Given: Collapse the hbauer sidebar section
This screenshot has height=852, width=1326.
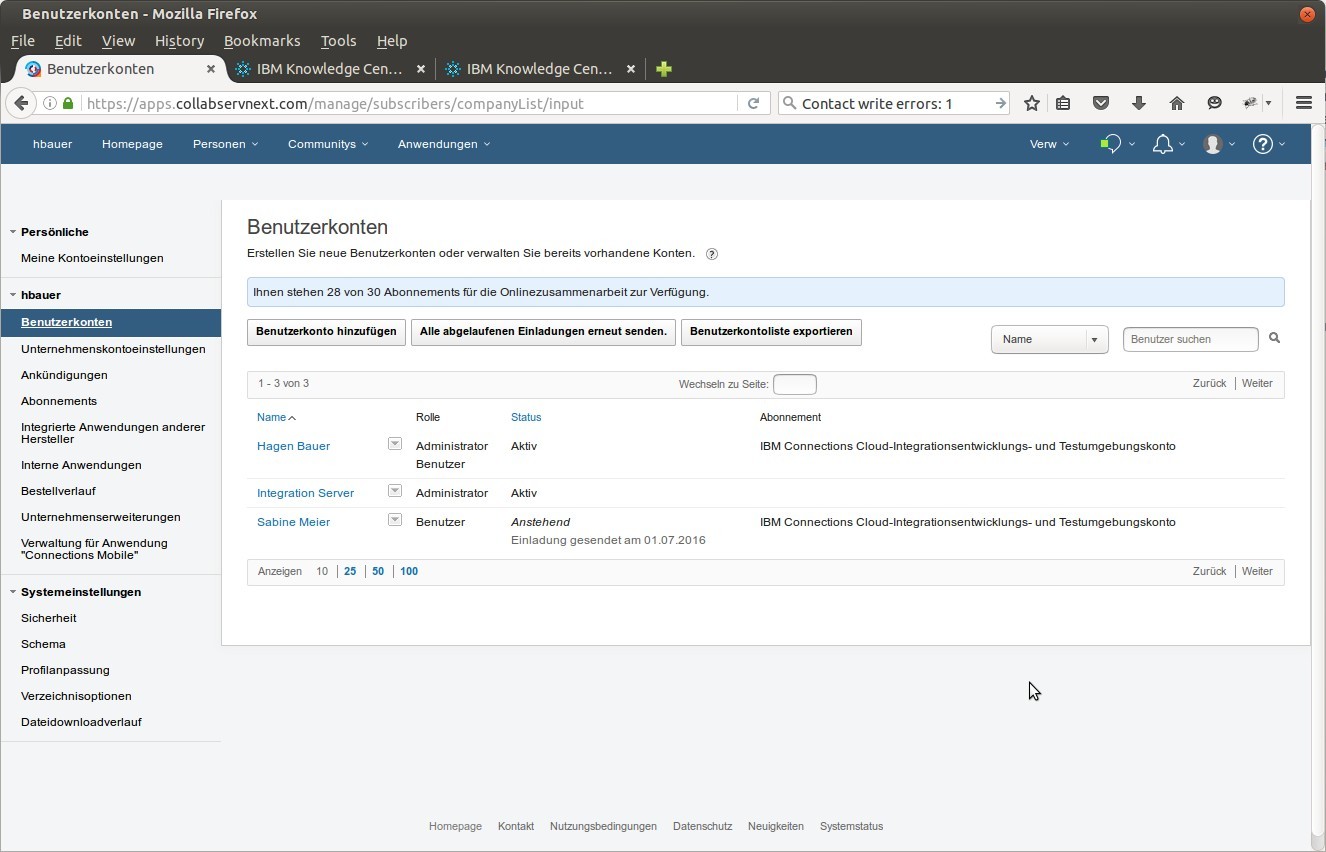Looking at the screenshot, I should 13,295.
